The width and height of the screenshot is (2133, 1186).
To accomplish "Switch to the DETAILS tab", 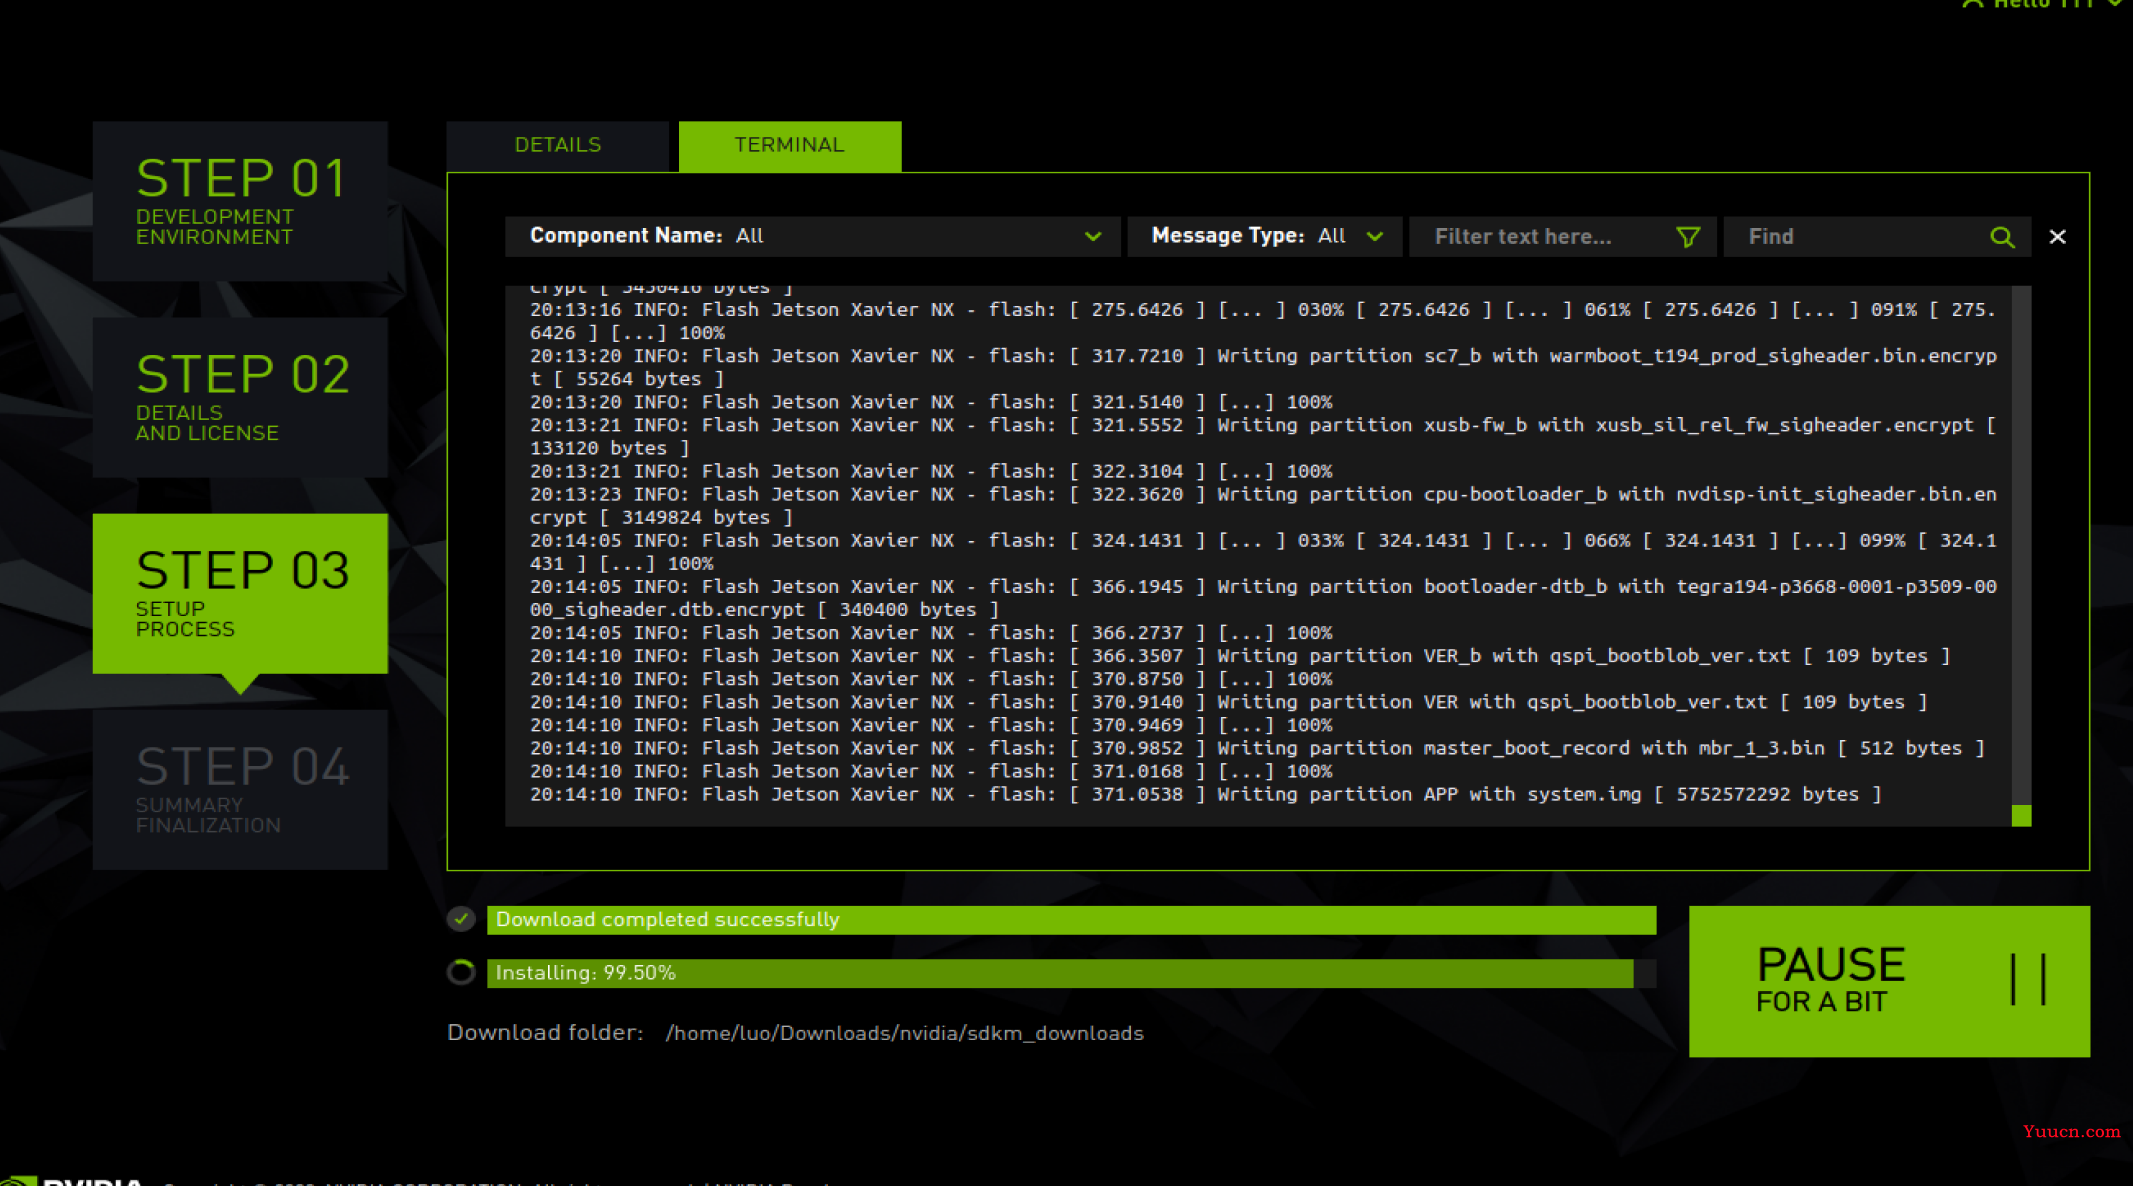I will click(x=558, y=146).
